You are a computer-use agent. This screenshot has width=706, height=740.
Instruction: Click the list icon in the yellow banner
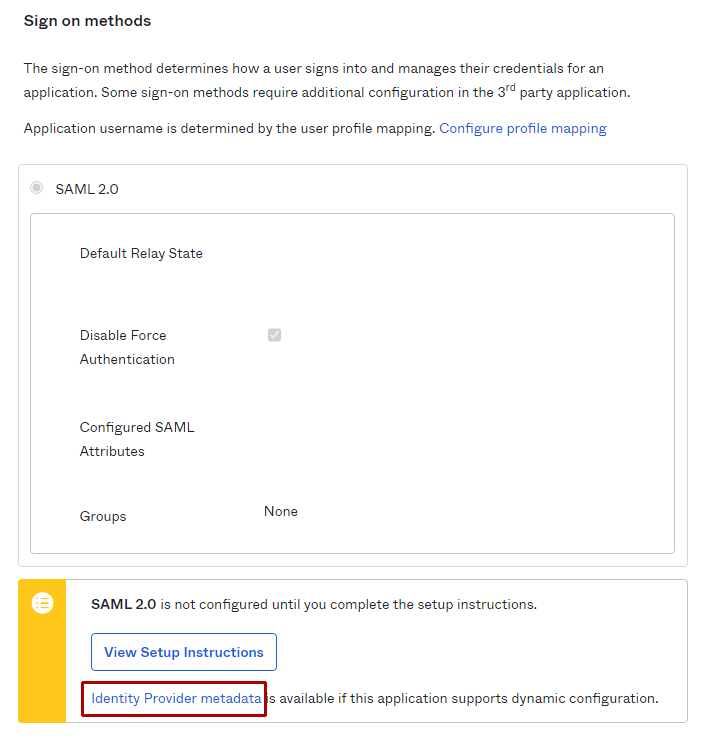click(42, 603)
